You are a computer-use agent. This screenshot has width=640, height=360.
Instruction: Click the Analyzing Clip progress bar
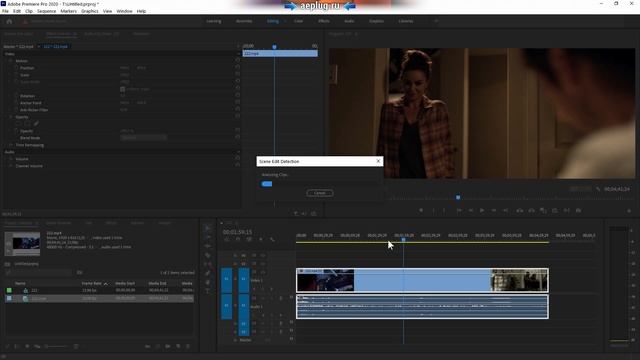[x=320, y=184]
